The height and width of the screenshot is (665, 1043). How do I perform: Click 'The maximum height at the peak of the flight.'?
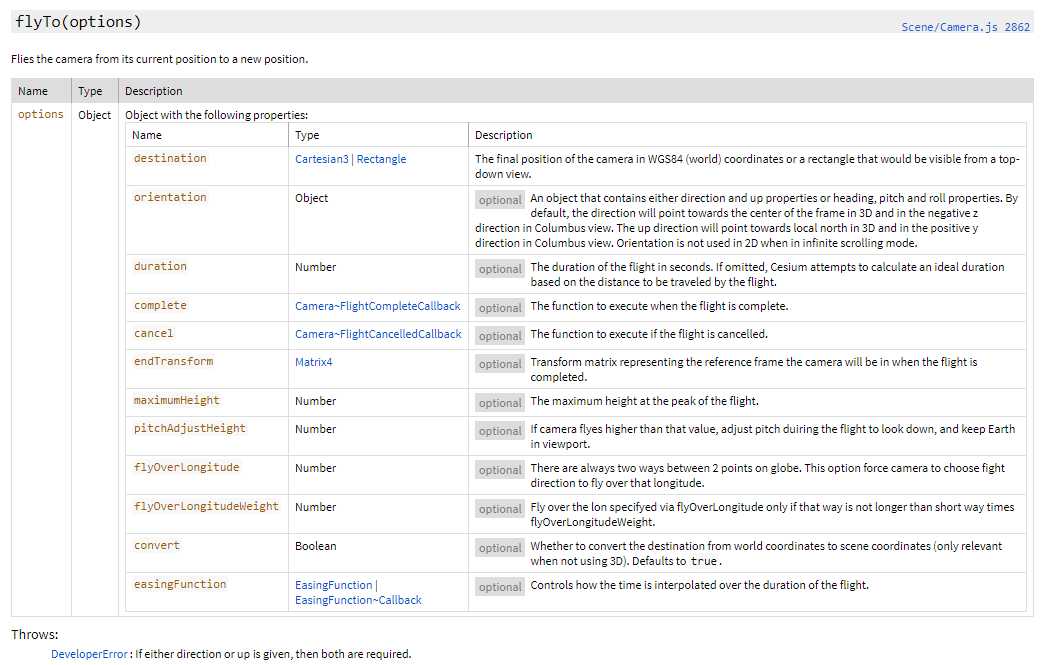click(x=645, y=401)
